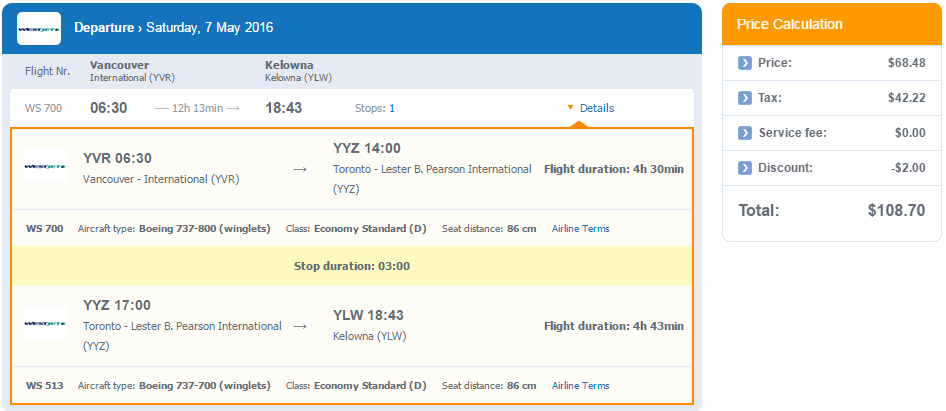946x411 pixels.
Task: Click the Price Calculation orange header
Action: (x=832, y=24)
